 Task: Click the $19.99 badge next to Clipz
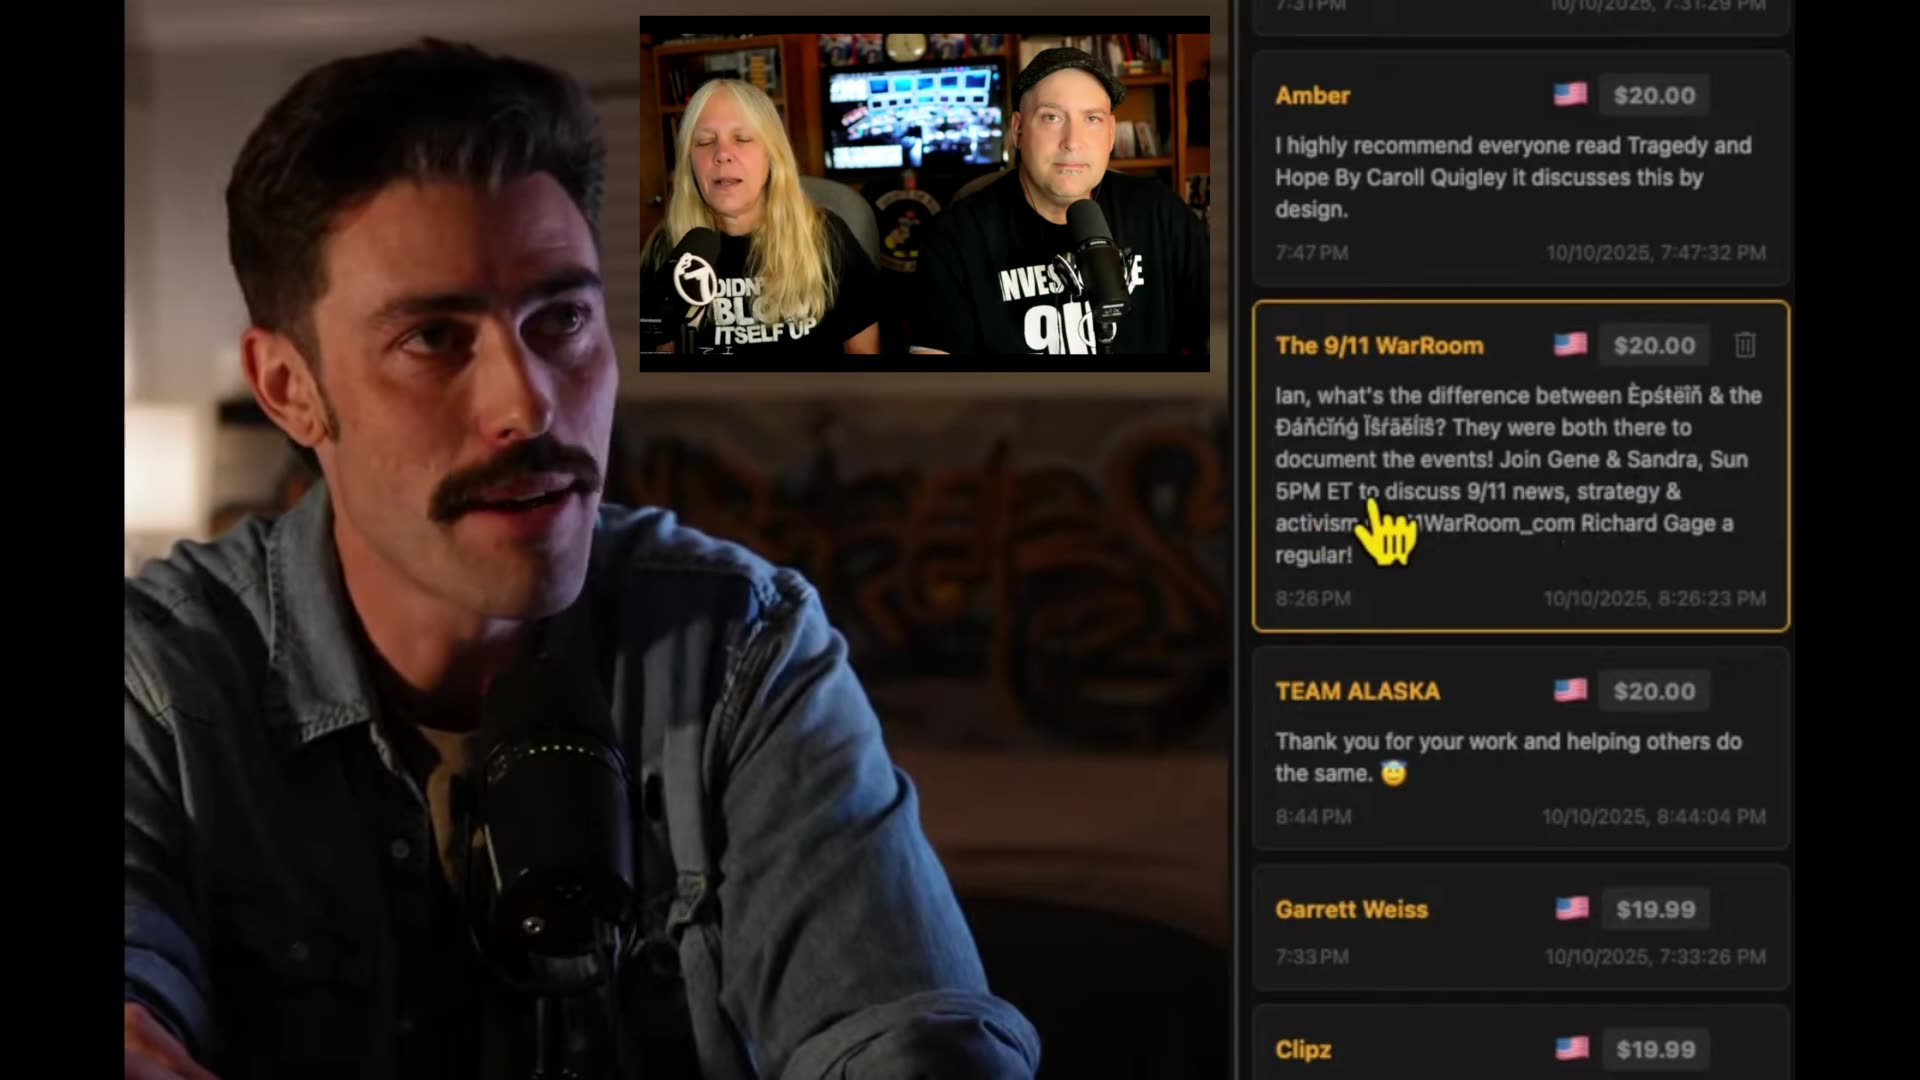[1656, 1049]
